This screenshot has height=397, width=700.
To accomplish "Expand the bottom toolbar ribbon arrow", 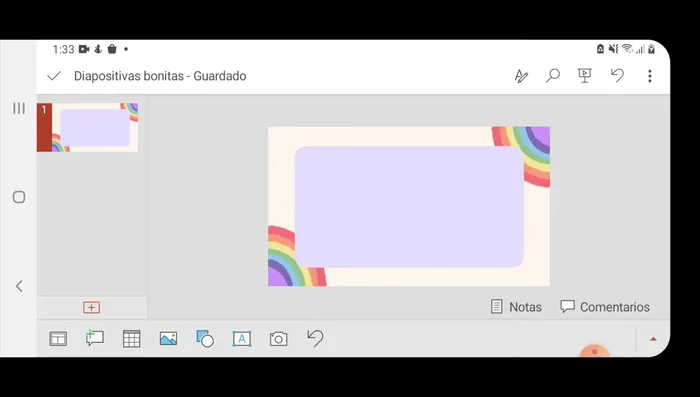I will (653, 339).
